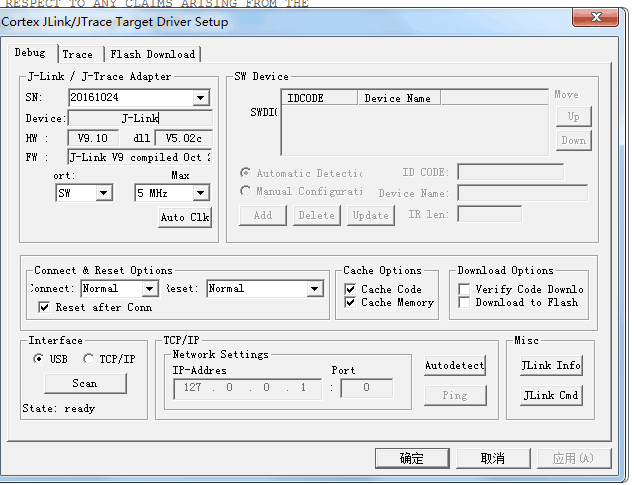Click the ID CODE input field

tap(511, 172)
